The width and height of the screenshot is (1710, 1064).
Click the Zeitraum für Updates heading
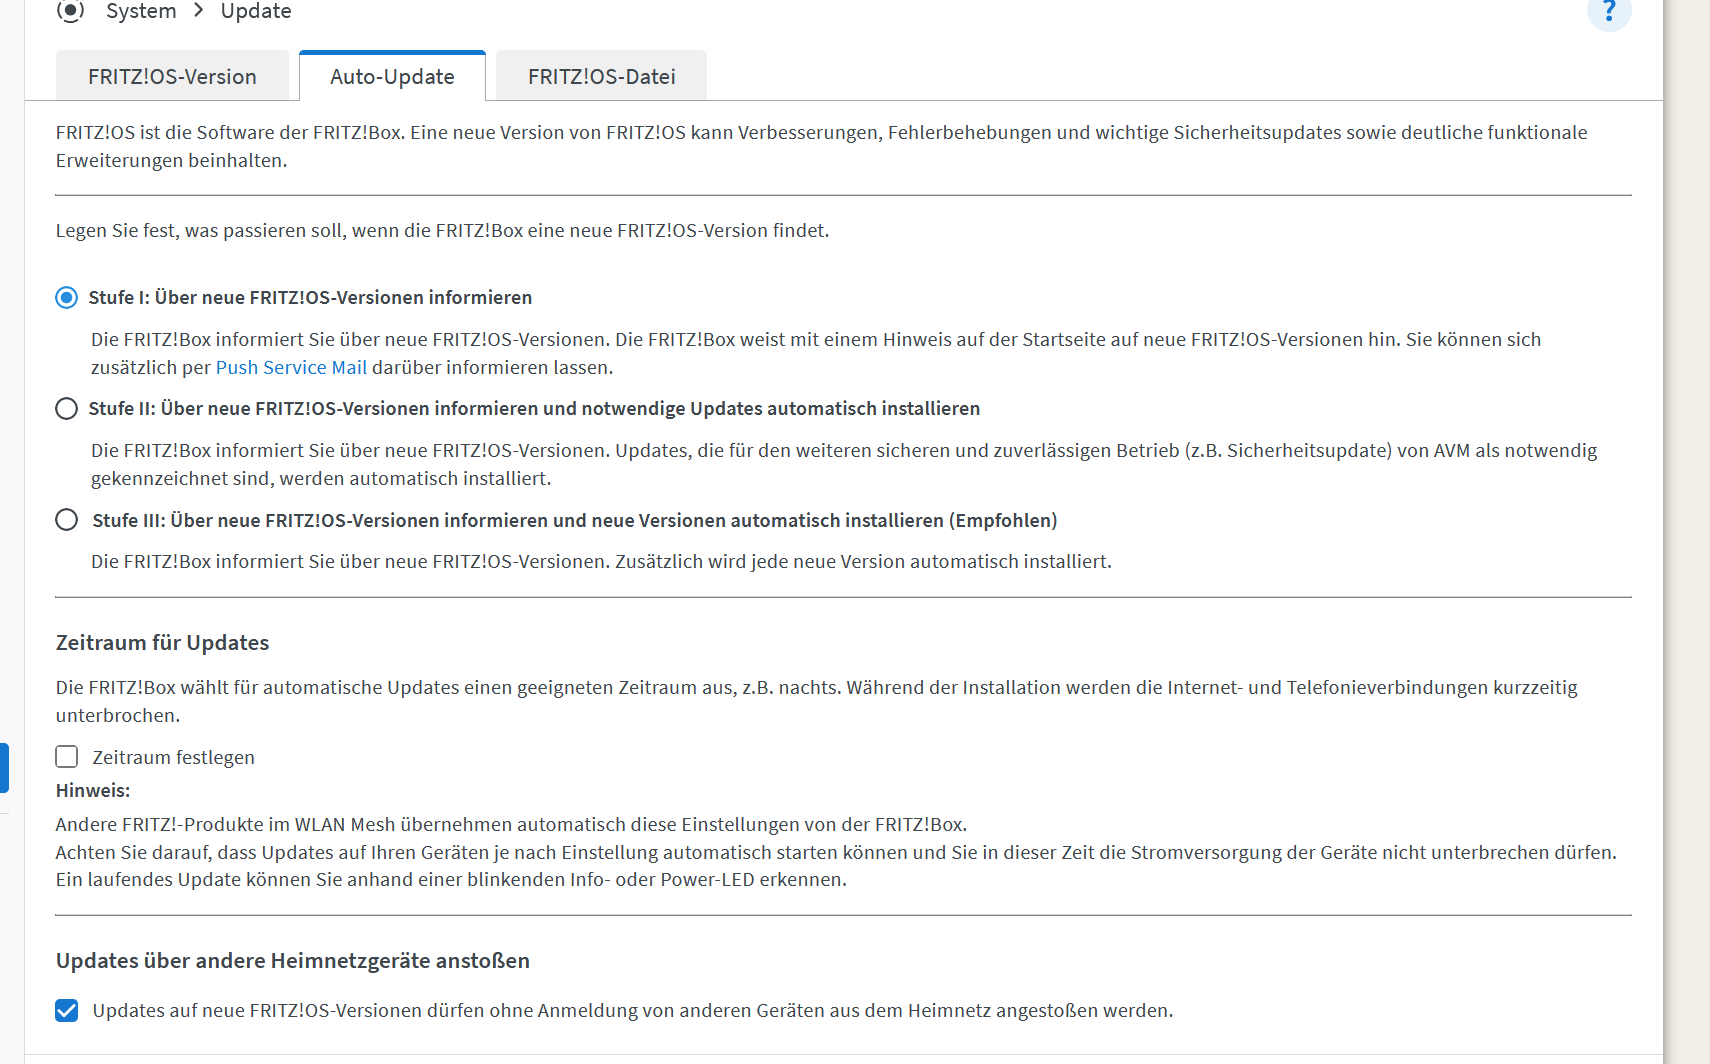pyautogui.click(x=162, y=642)
